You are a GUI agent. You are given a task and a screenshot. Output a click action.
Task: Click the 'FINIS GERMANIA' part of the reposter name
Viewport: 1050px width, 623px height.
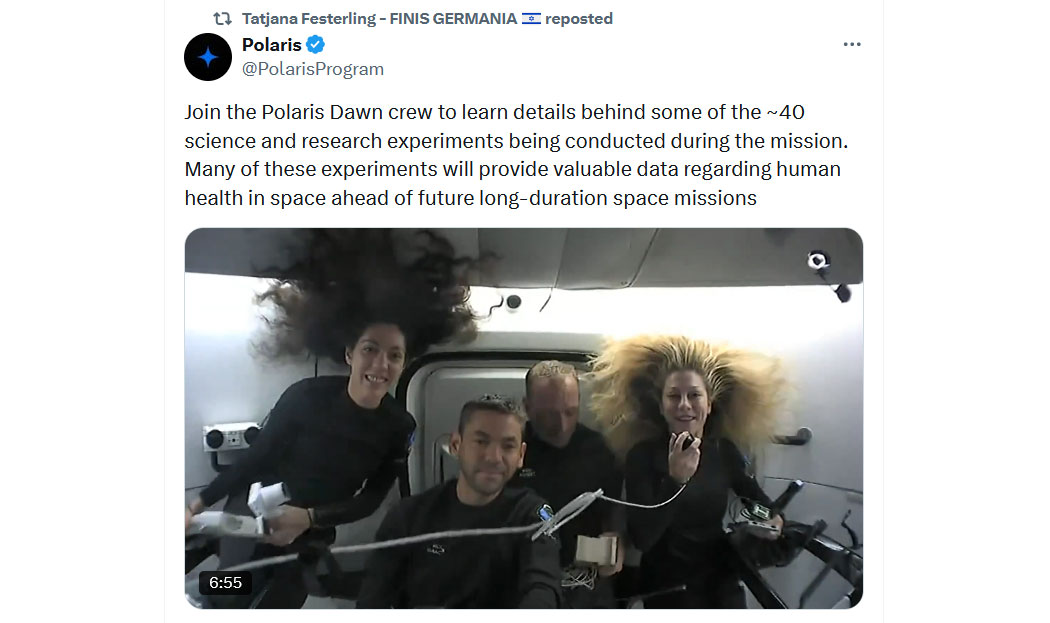tap(453, 19)
